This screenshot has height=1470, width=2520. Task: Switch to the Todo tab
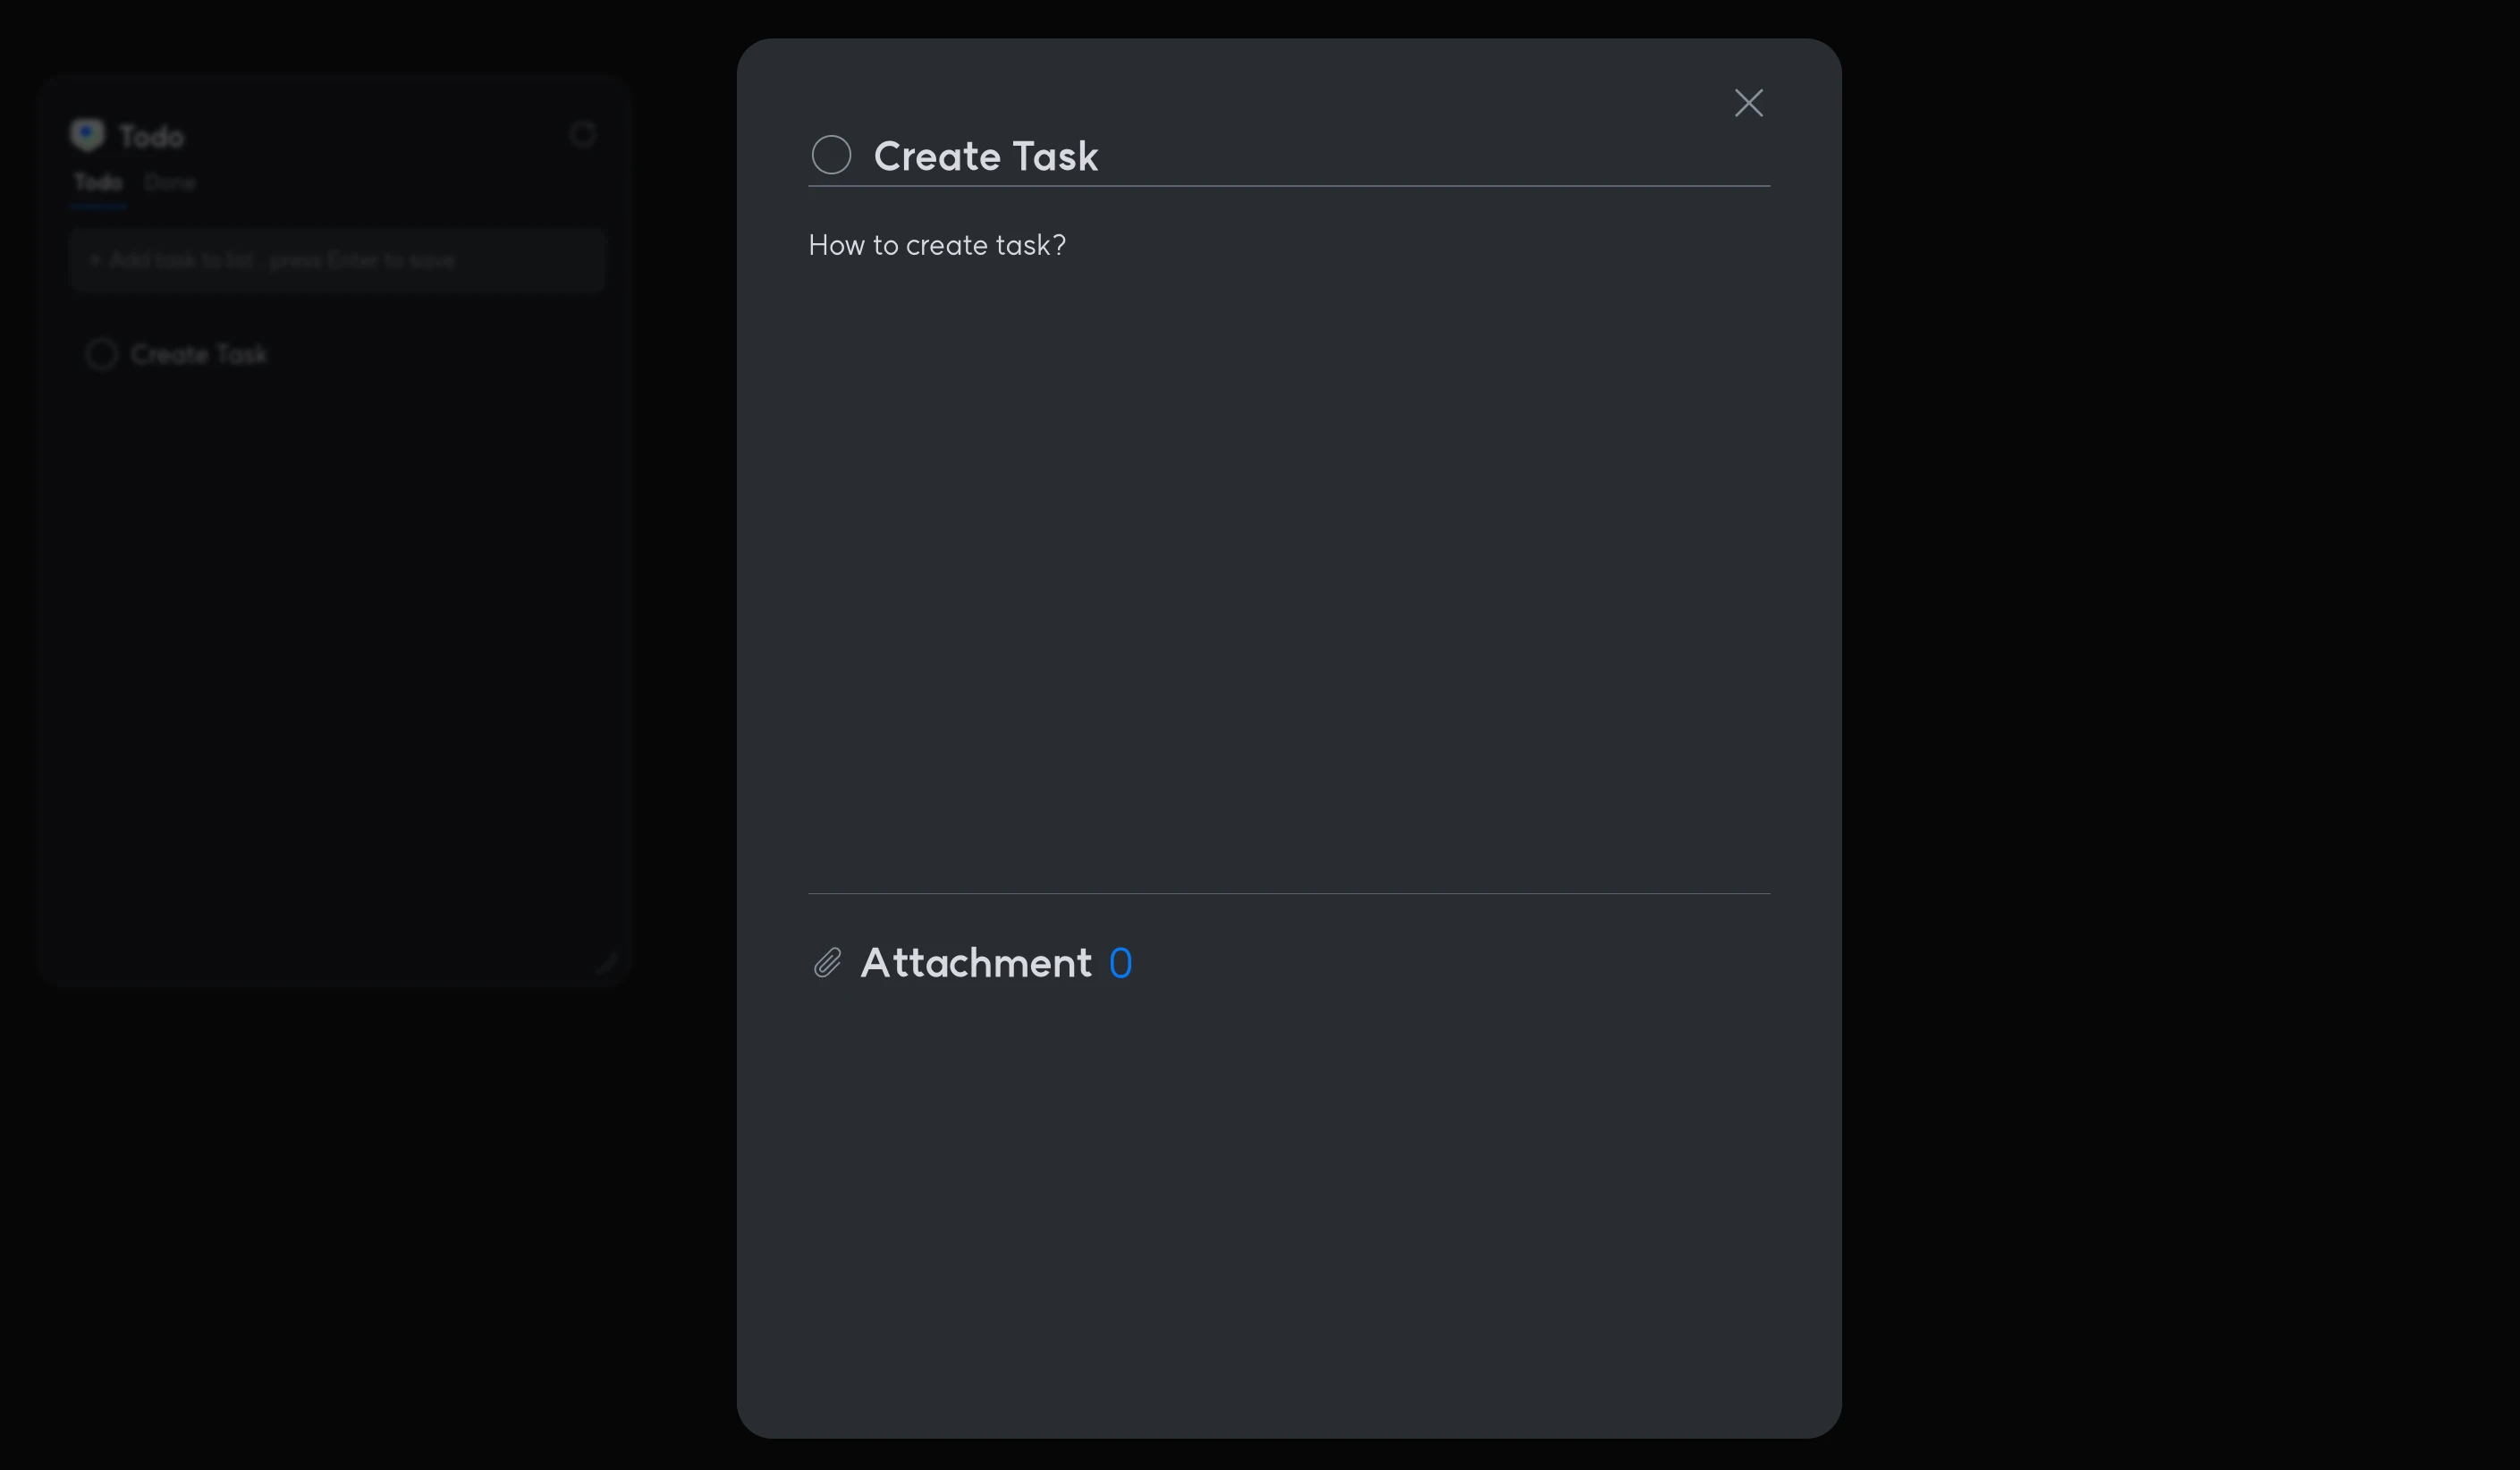pyautogui.click(x=98, y=182)
